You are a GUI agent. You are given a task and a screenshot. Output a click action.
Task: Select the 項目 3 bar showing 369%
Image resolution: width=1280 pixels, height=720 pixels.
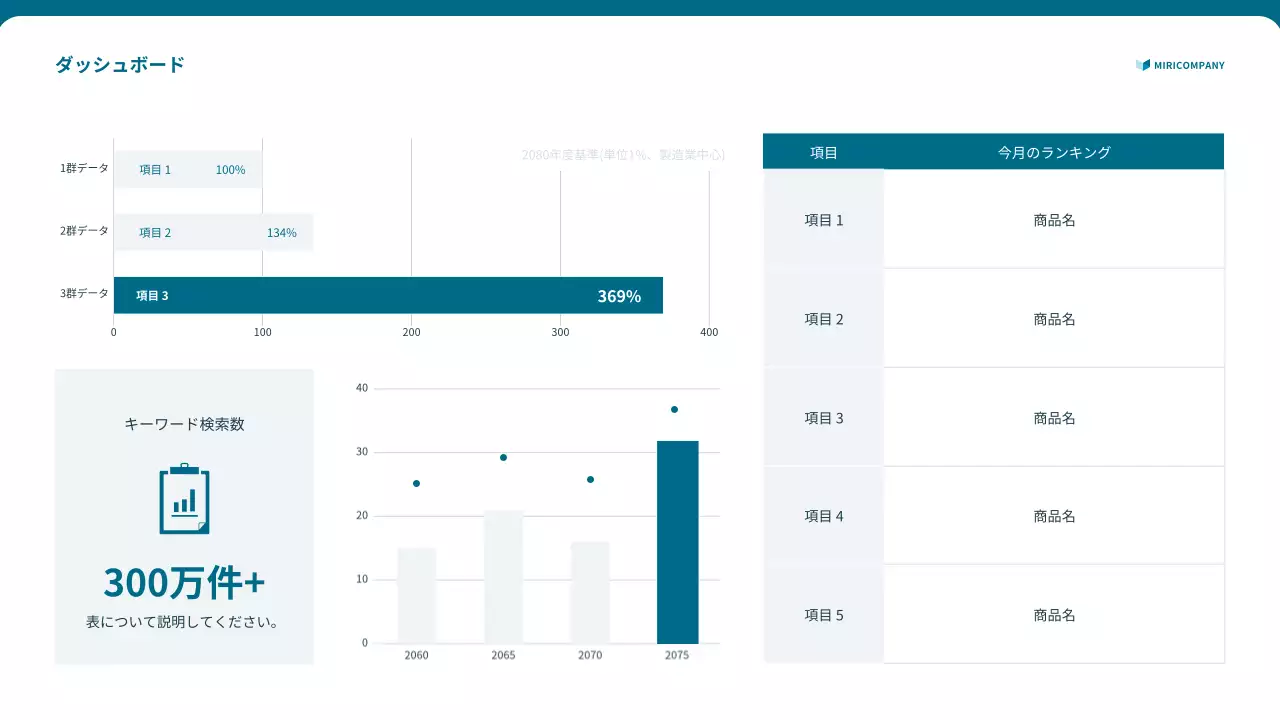coord(388,295)
